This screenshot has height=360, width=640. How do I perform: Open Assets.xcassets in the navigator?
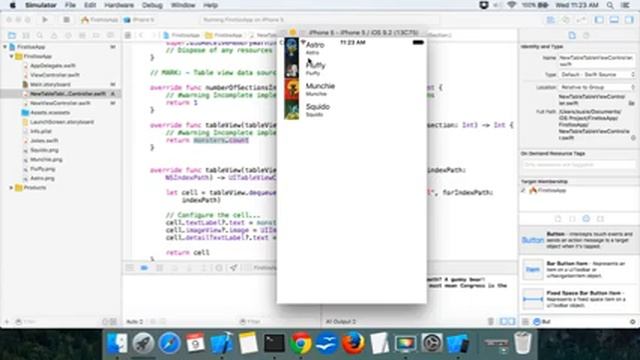pyautogui.click(x=50, y=113)
